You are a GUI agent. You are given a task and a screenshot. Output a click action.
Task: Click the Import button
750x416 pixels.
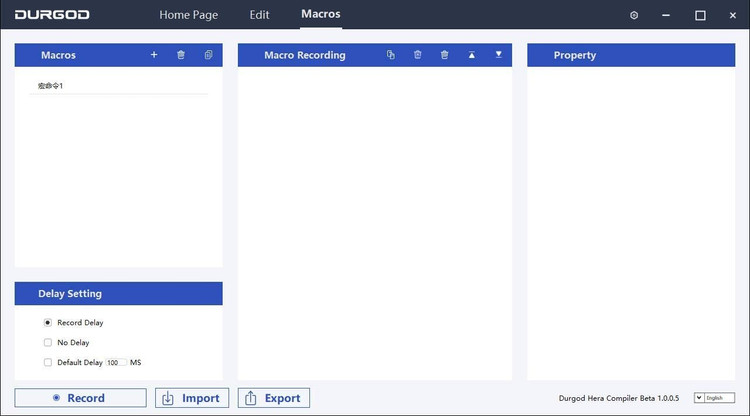(192, 398)
